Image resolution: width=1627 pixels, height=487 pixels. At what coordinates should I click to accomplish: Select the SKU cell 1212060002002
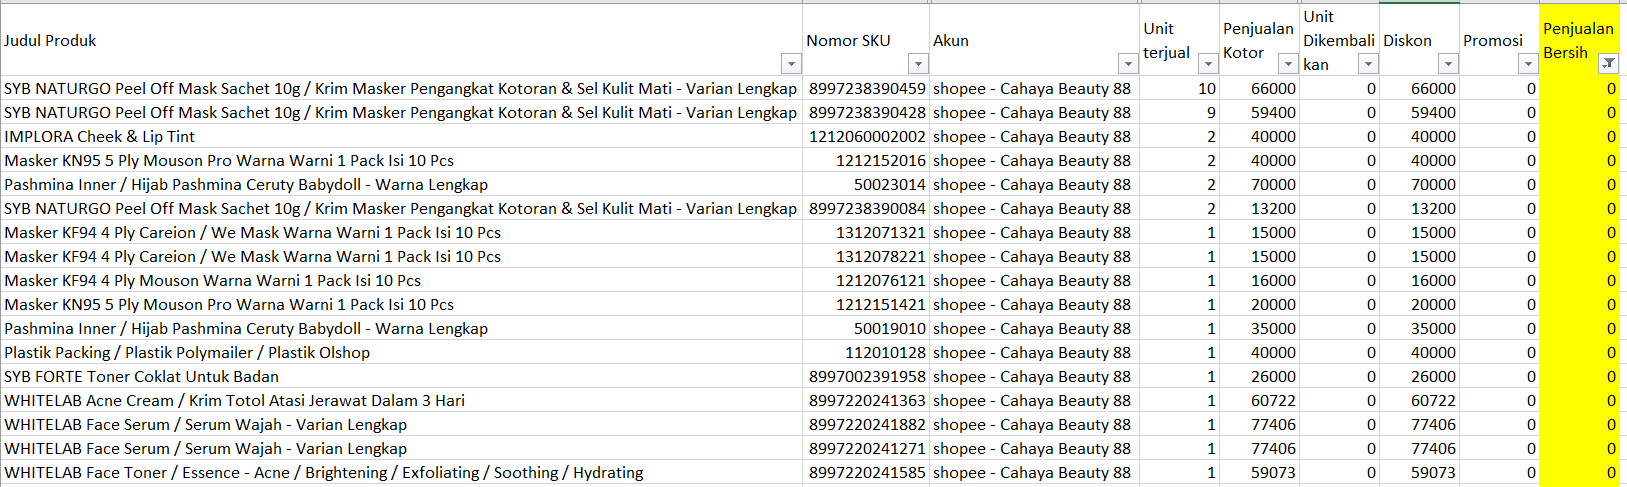pyautogui.click(x=866, y=136)
